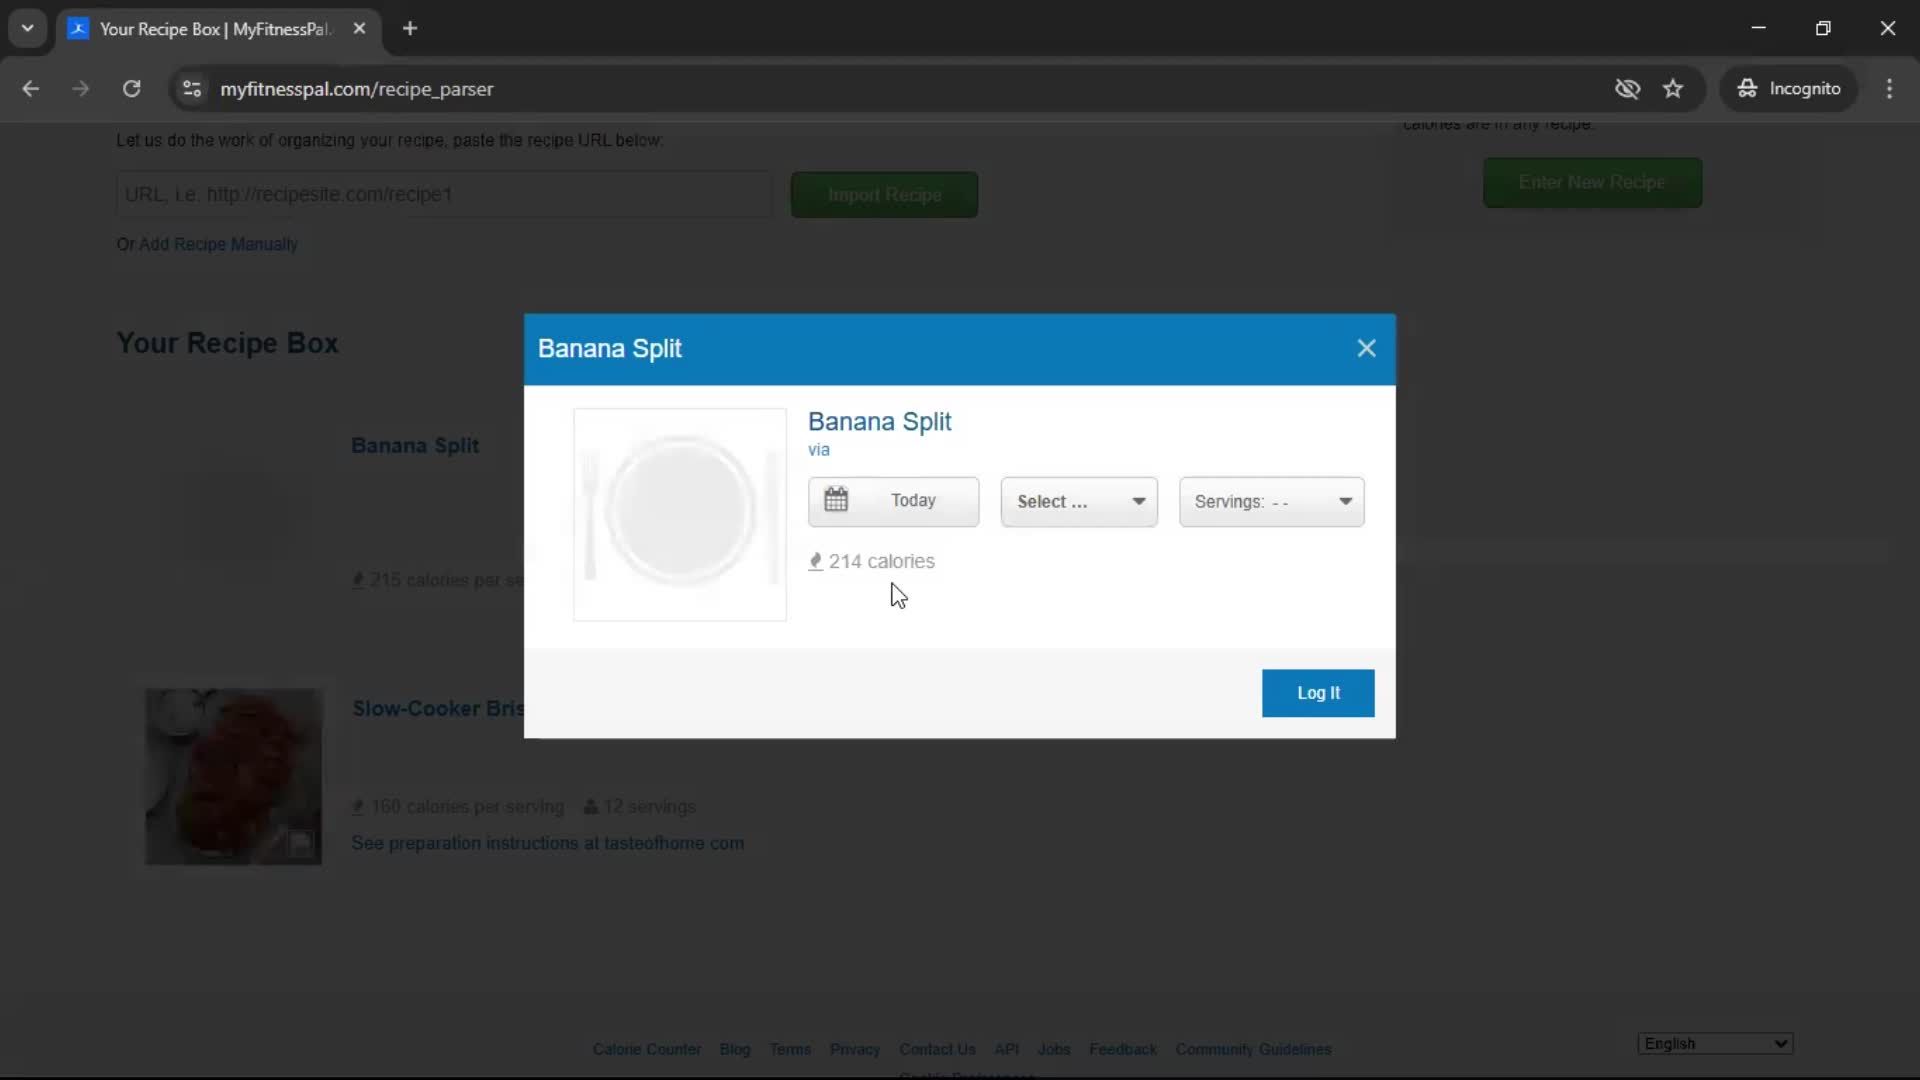Open the tab search dropdown
The height and width of the screenshot is (1080, 1920).
28,28
